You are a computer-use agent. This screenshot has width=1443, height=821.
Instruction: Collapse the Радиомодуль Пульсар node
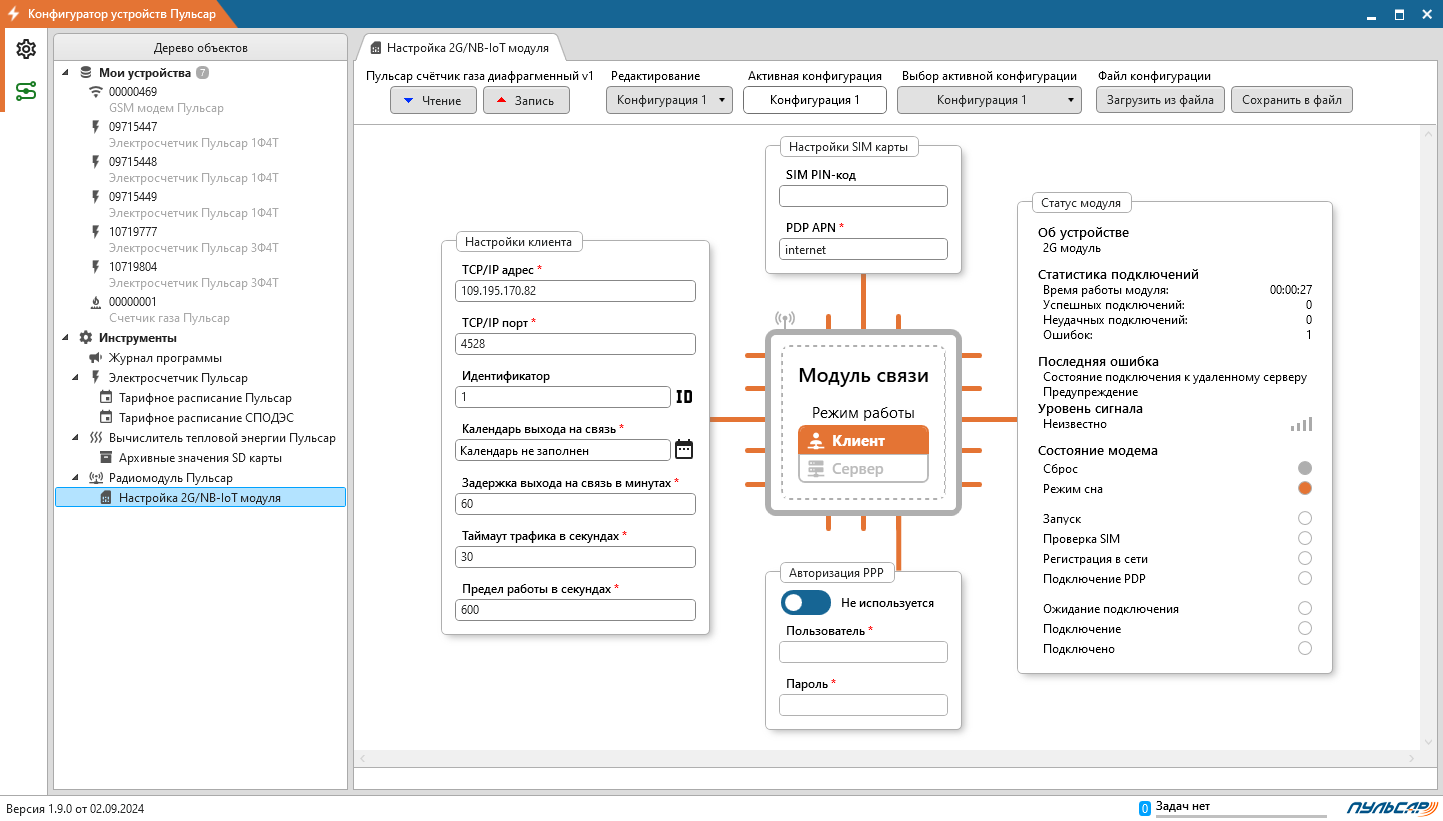pyautogui.click(x=76, y=478)
